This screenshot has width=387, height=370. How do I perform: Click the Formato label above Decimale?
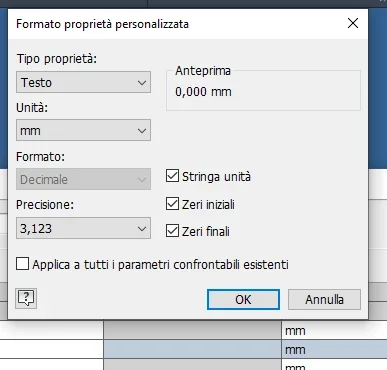pos(40,156)
